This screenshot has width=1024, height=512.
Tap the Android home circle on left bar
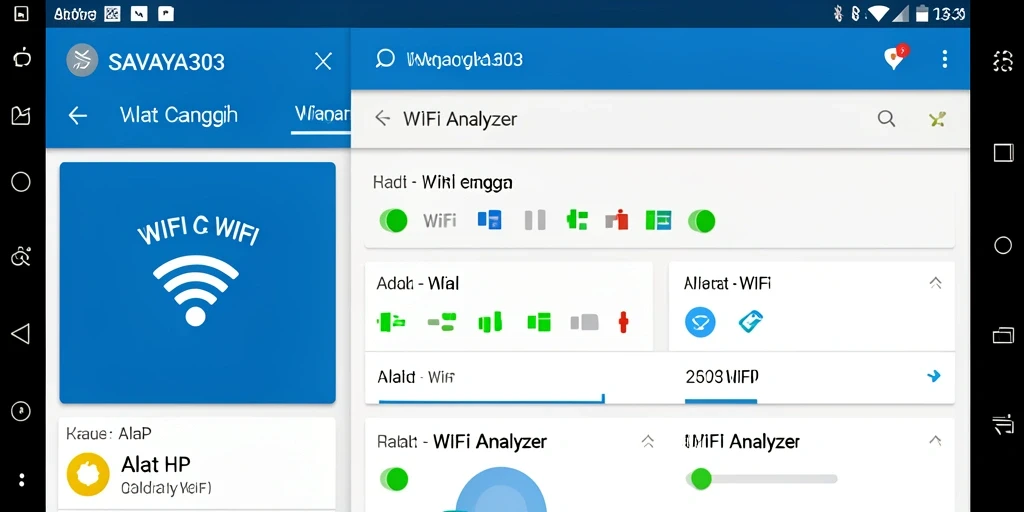[21, 182]
